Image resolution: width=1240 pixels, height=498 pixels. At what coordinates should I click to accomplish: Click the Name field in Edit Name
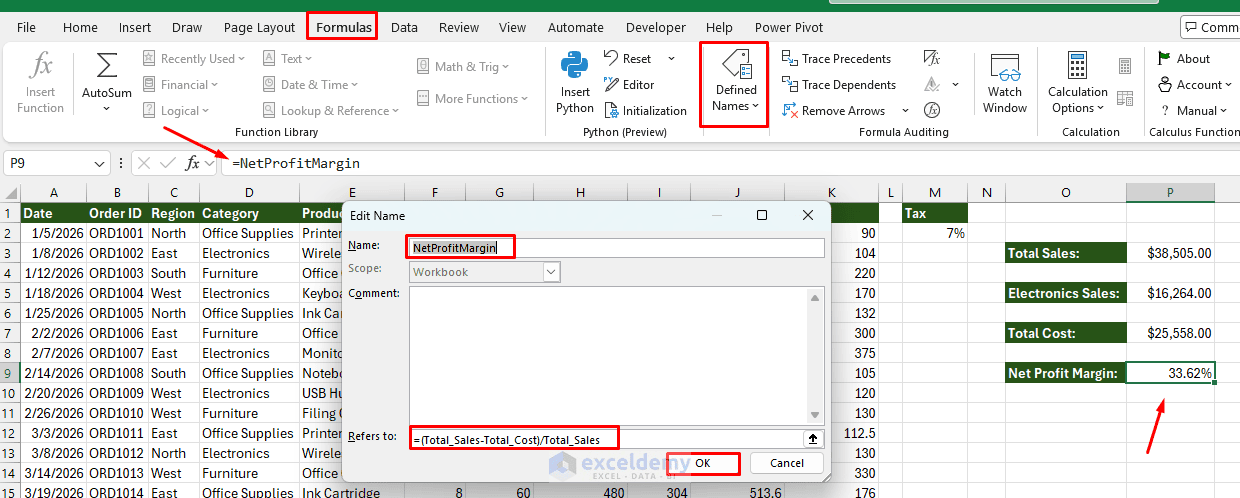616,247
